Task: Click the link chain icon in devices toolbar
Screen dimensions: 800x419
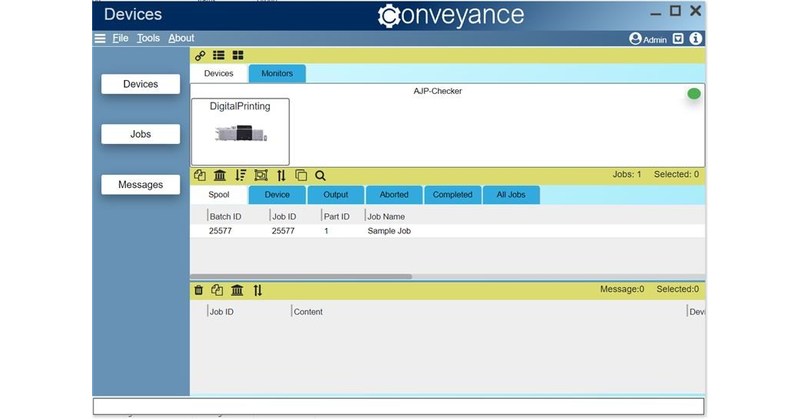Action: point(200,56)
